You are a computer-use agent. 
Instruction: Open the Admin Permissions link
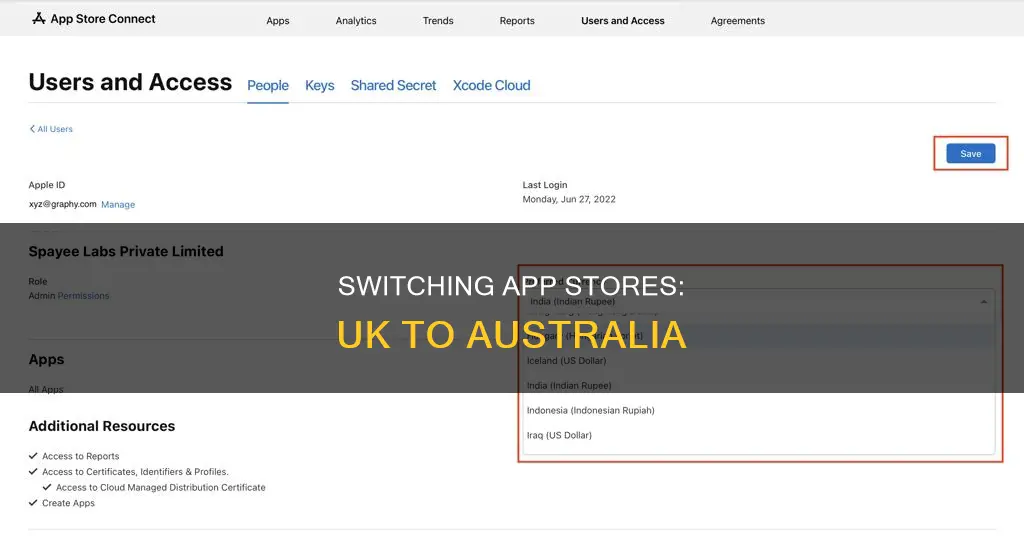click(x=84, y=296)
